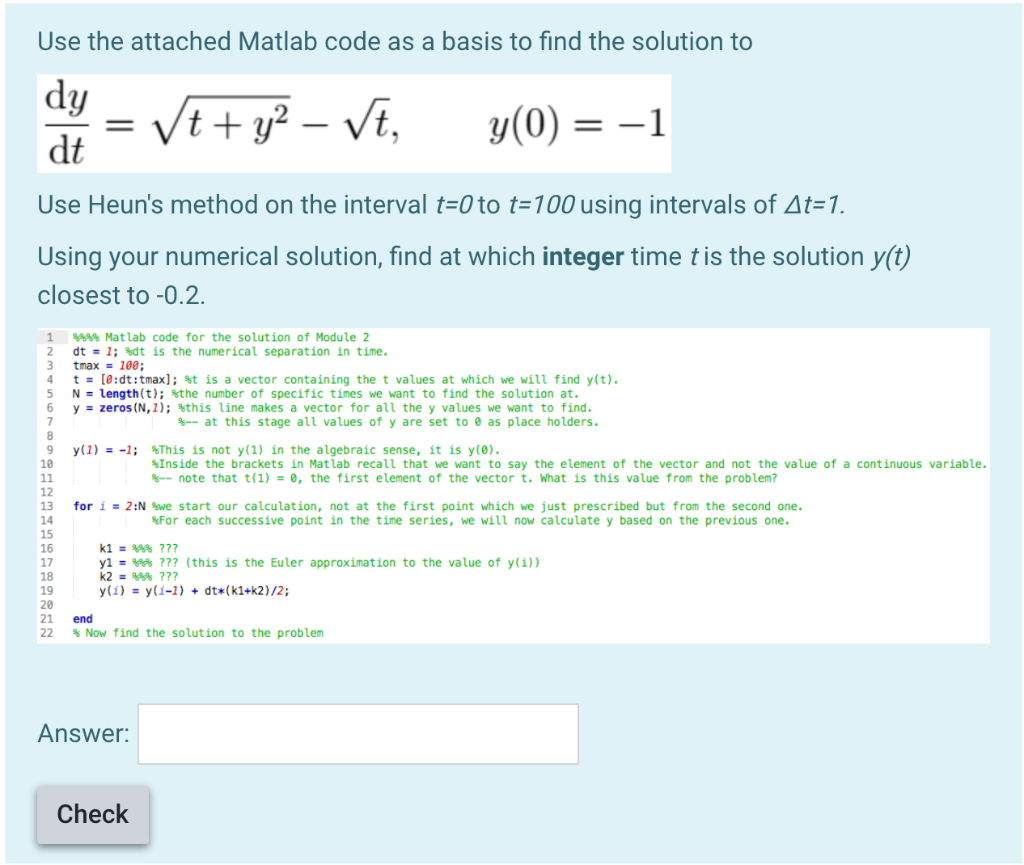
Task: Click the 'Use Heun's method' instruction line
Action: coord(441,205)
